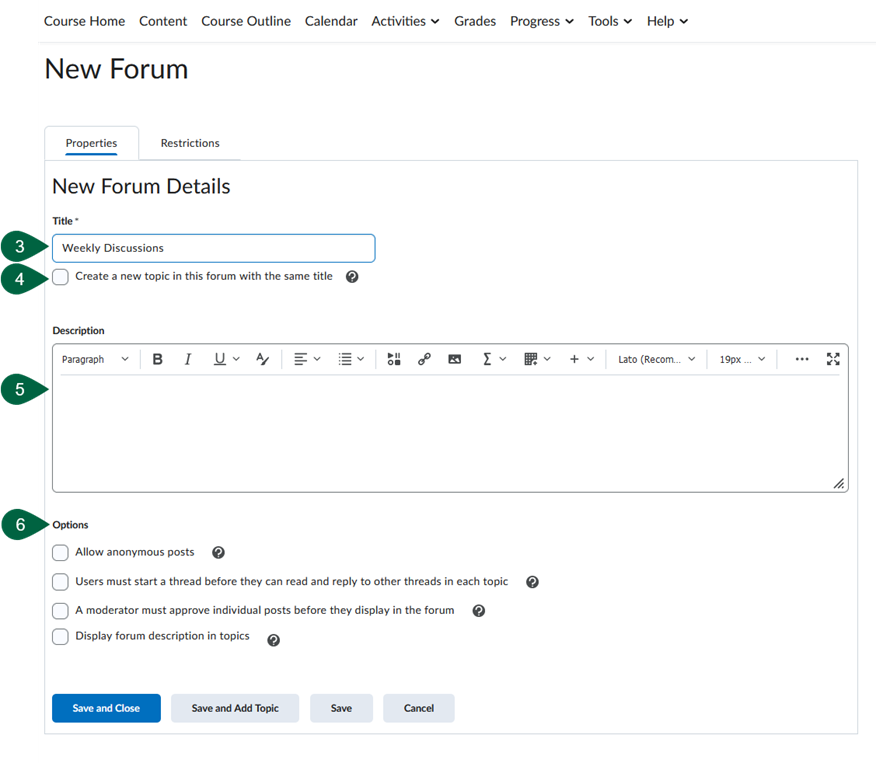Screen dimensions: 876x763
Task: Click the help icon next to anonymous posts
Action: pyautogui.click(x=218, y=552)
